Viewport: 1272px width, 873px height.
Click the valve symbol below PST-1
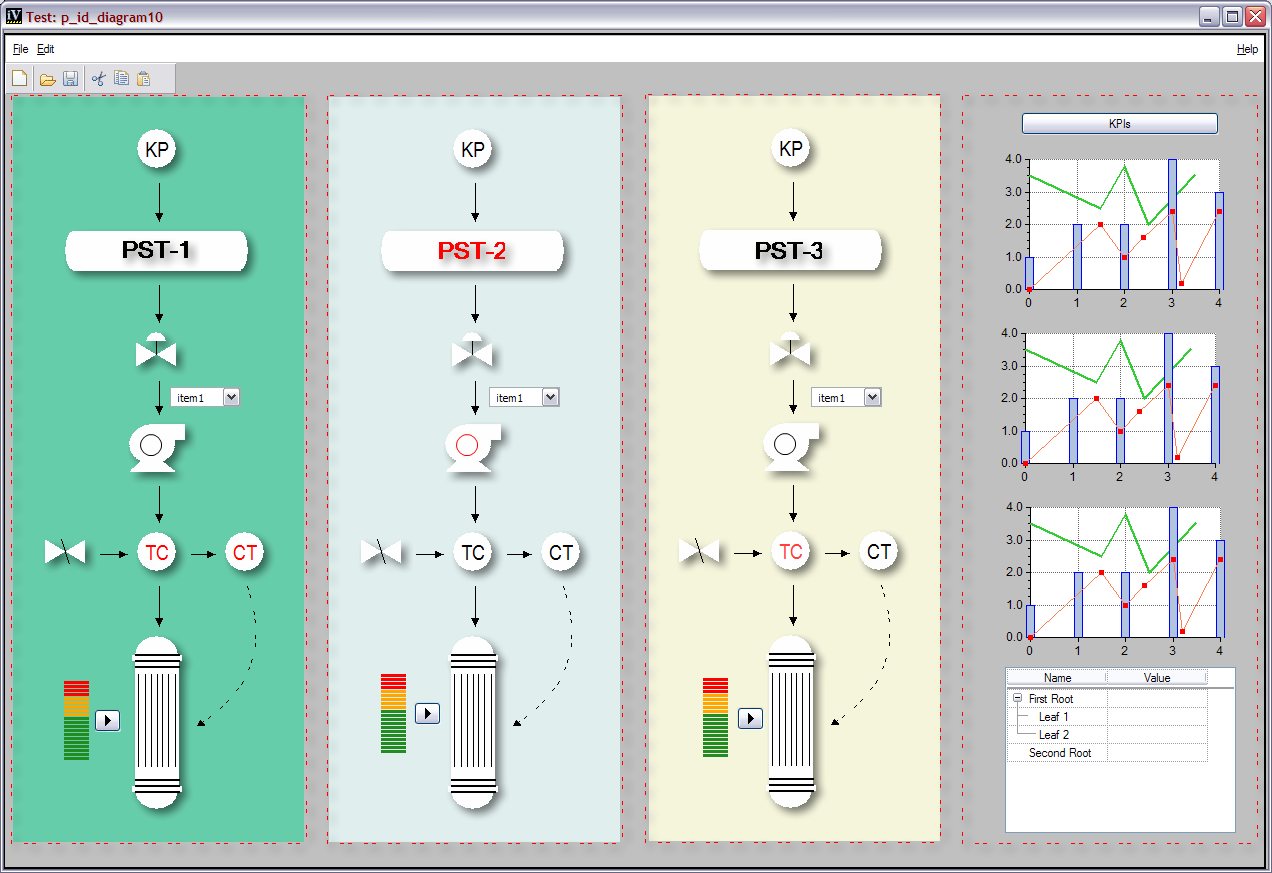(156, 350)
